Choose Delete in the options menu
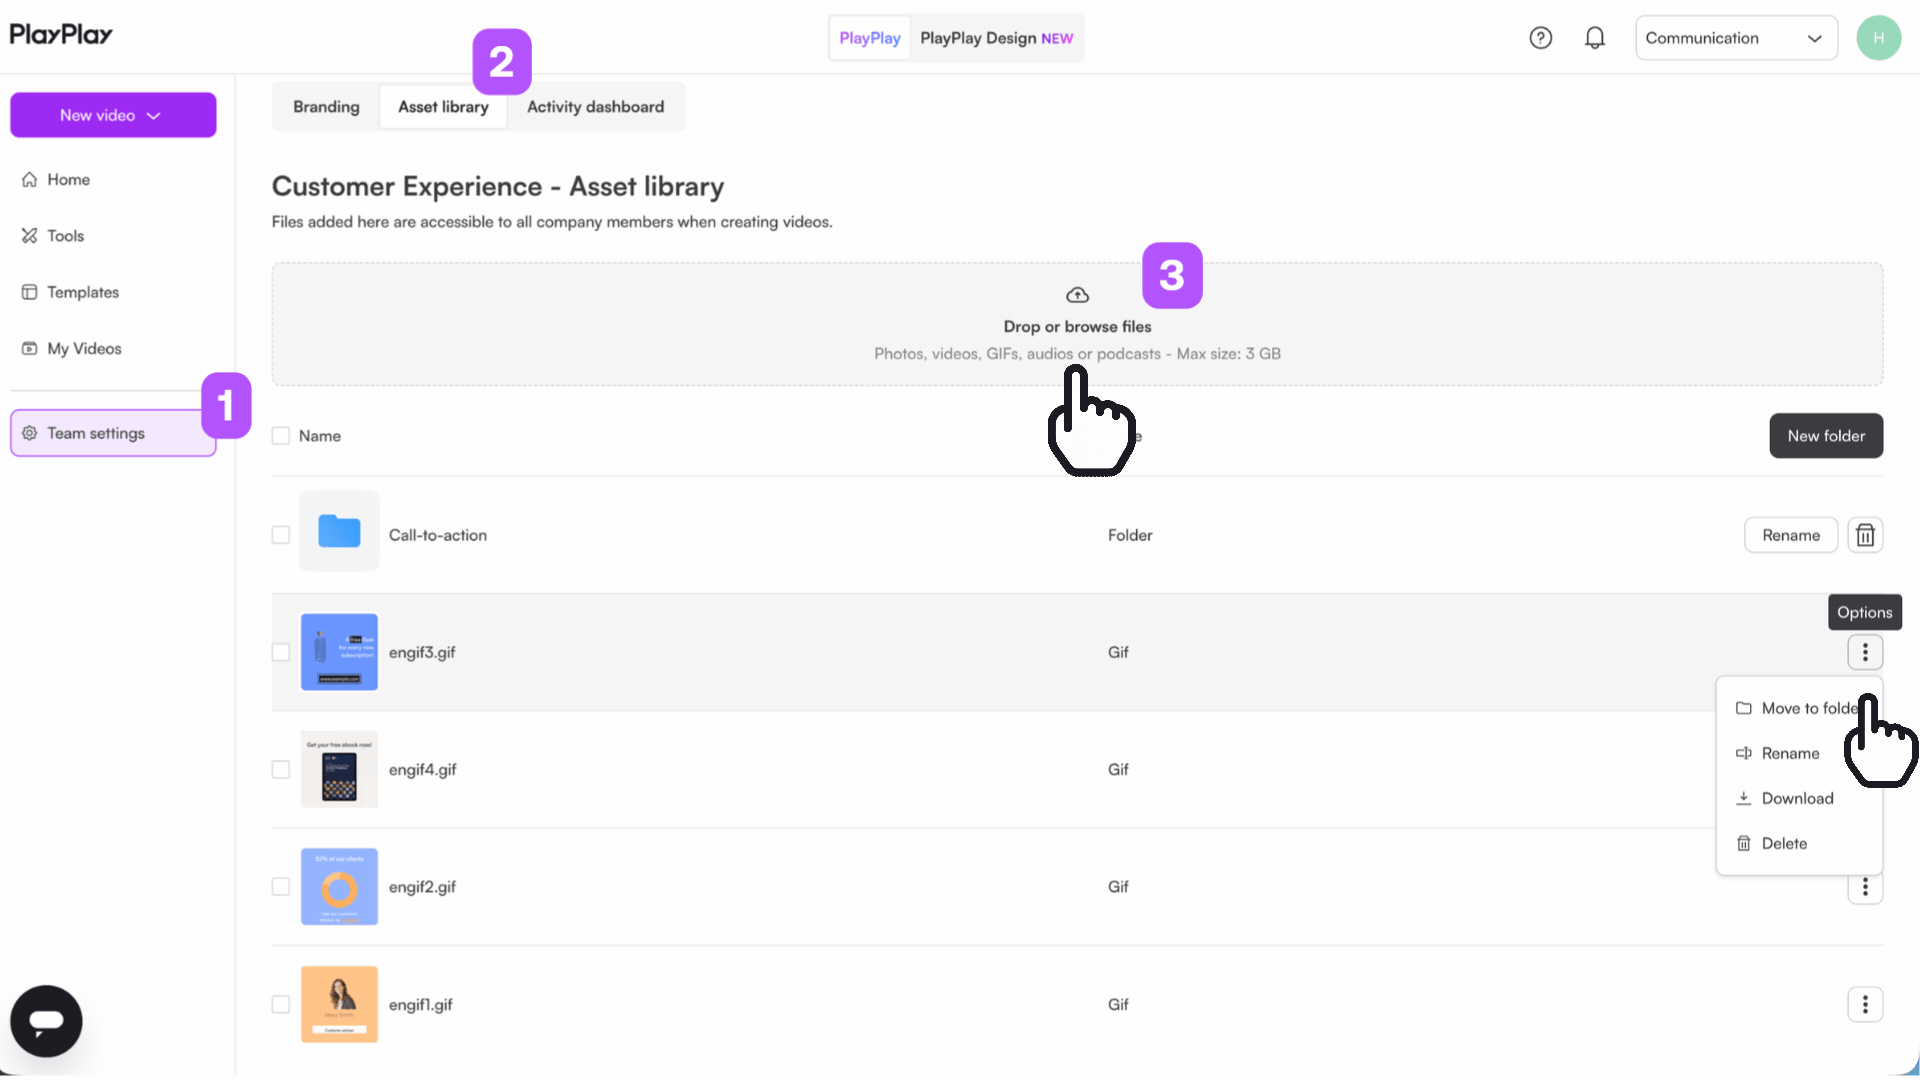Image resolution: width=1920 pixels, height=1080 pixels. tap(1799, 843)
